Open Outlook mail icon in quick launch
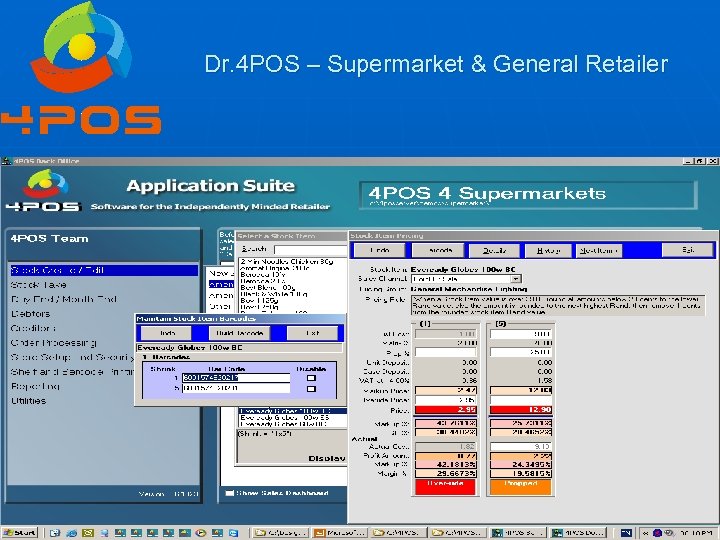Viewport: 720px width, 540px height. point(88,533)
